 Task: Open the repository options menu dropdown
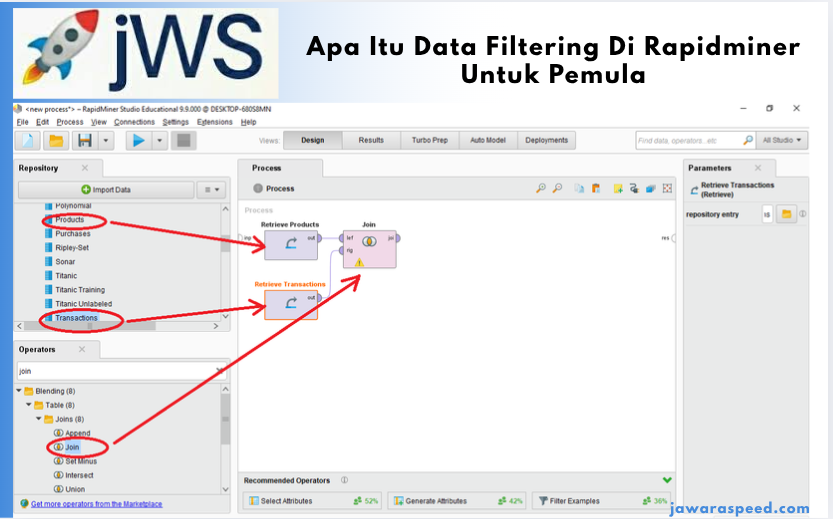(211, 190)
